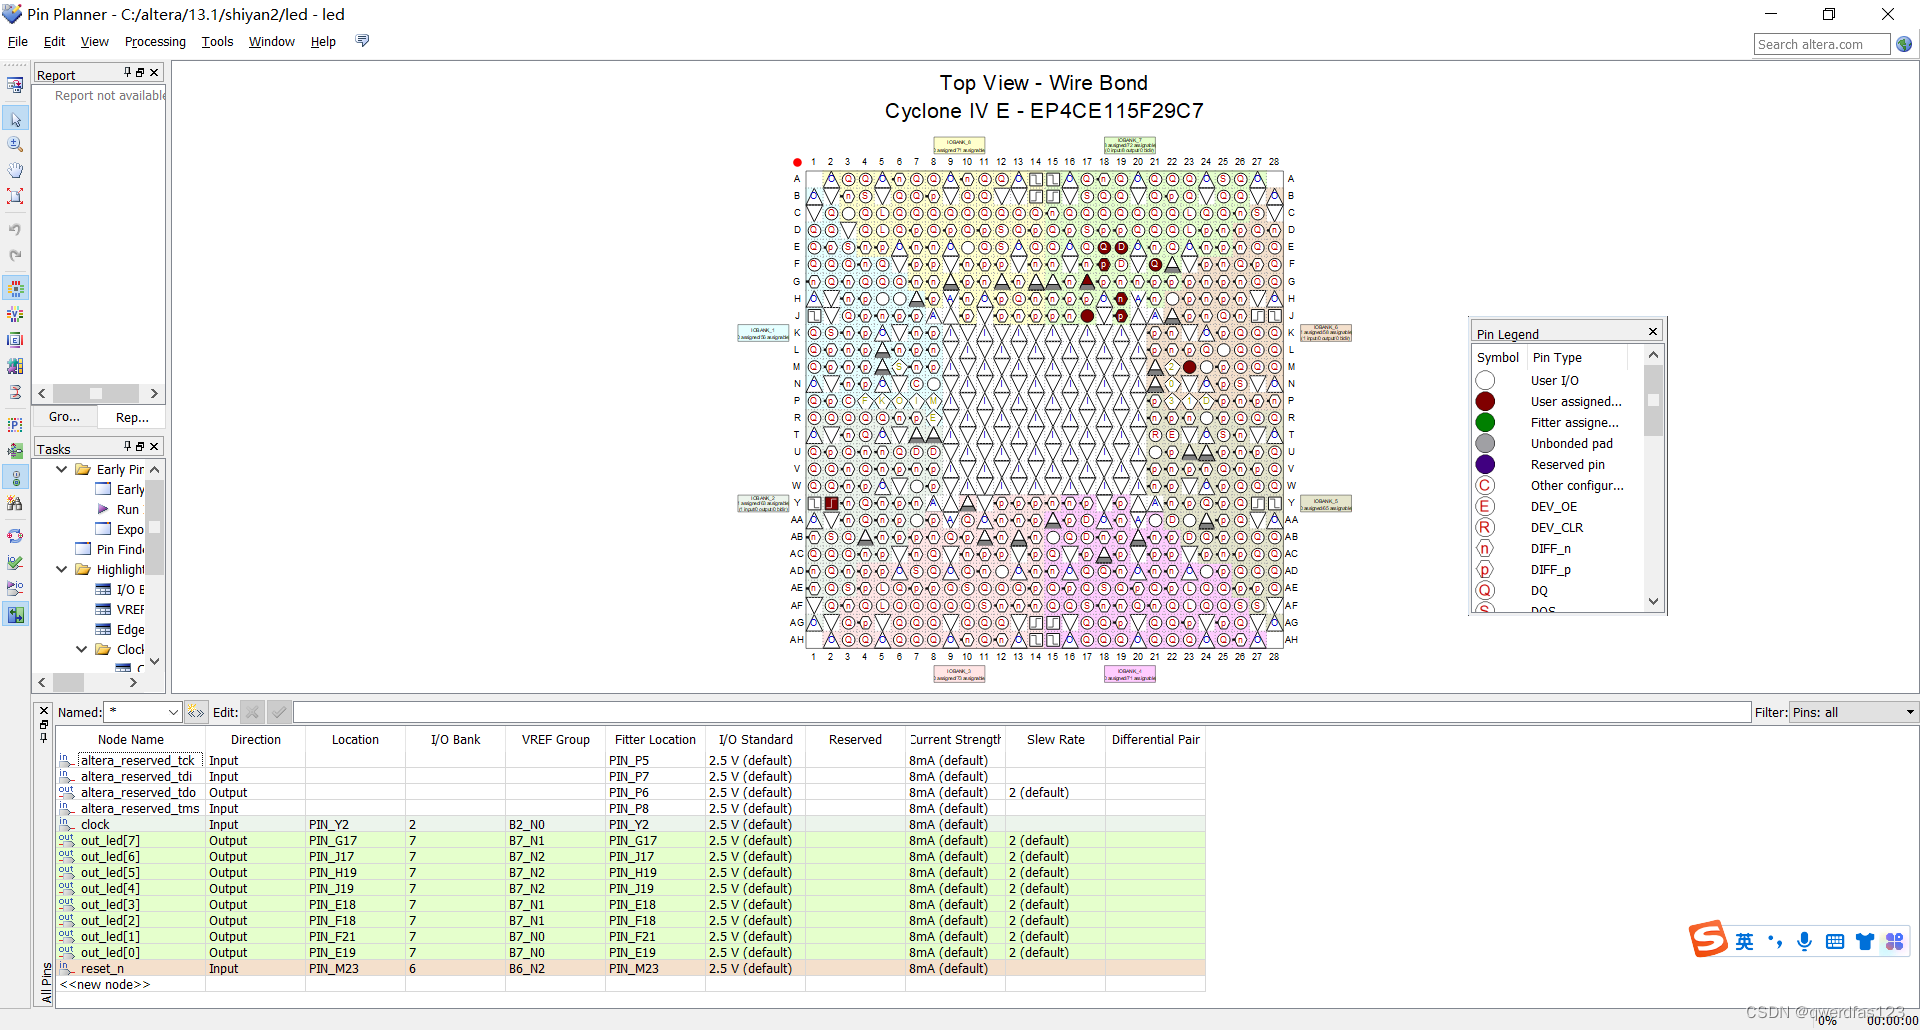The image size is (1920, 1030).
Task: Open the View menu
Action: (95, 41)
